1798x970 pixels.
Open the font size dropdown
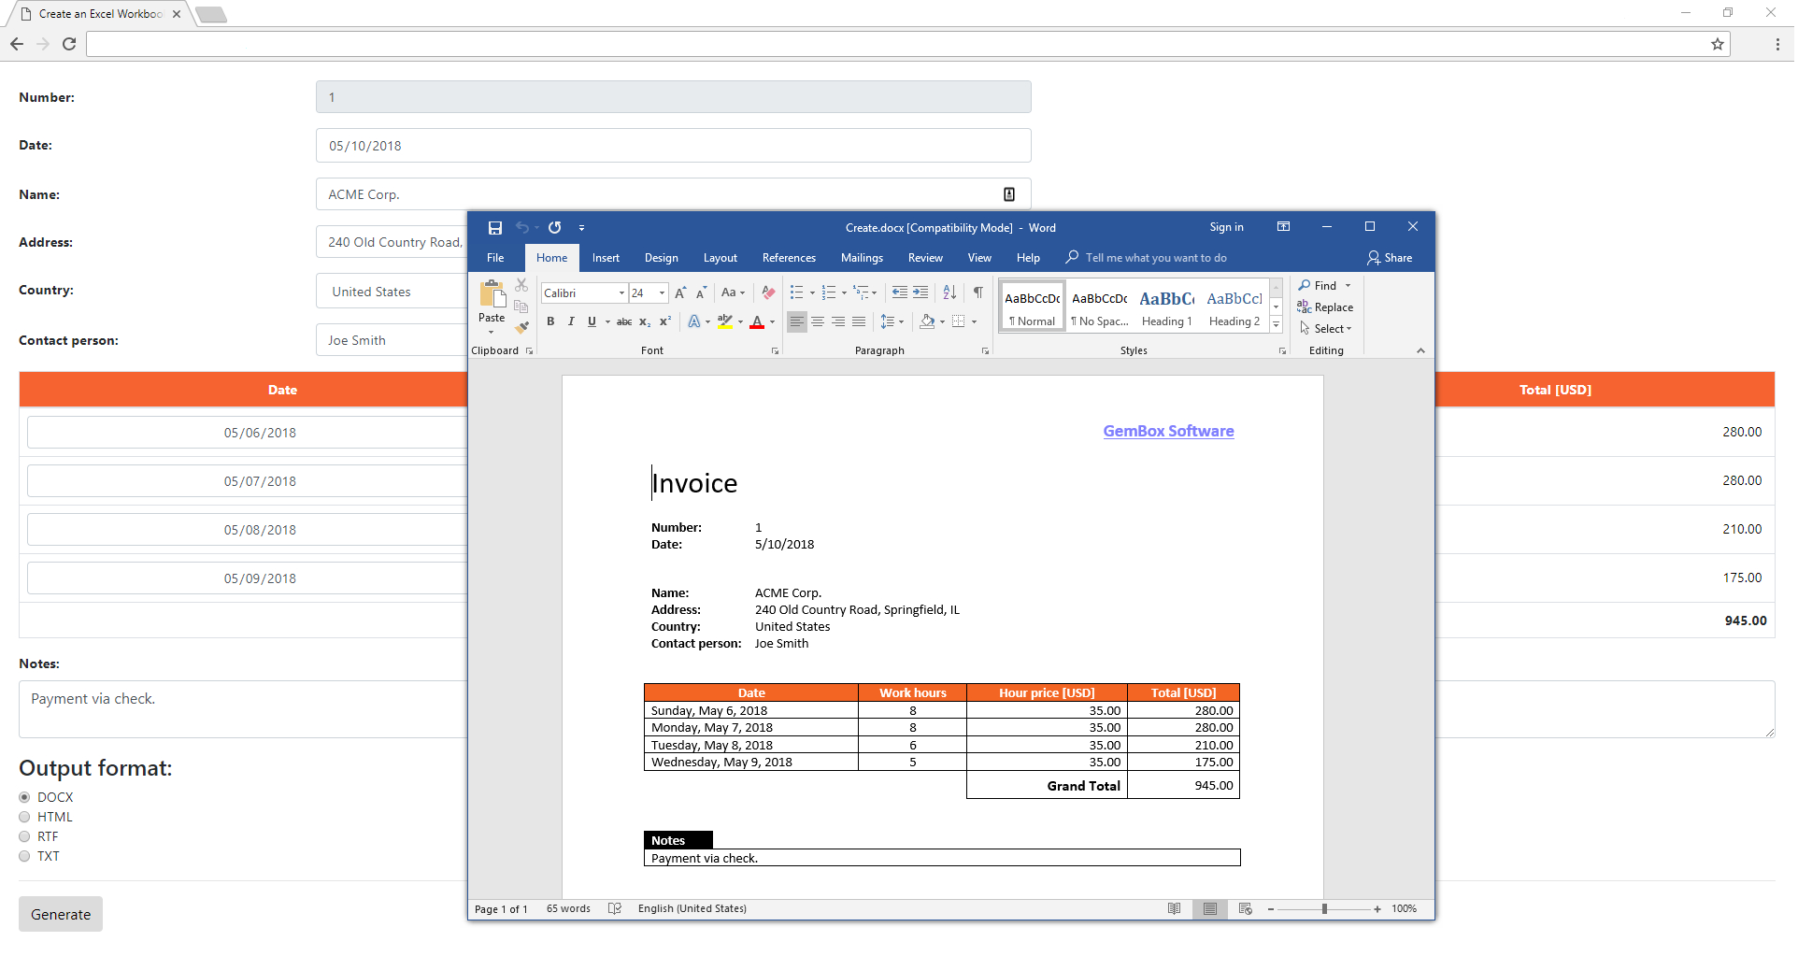click(660, 292)
